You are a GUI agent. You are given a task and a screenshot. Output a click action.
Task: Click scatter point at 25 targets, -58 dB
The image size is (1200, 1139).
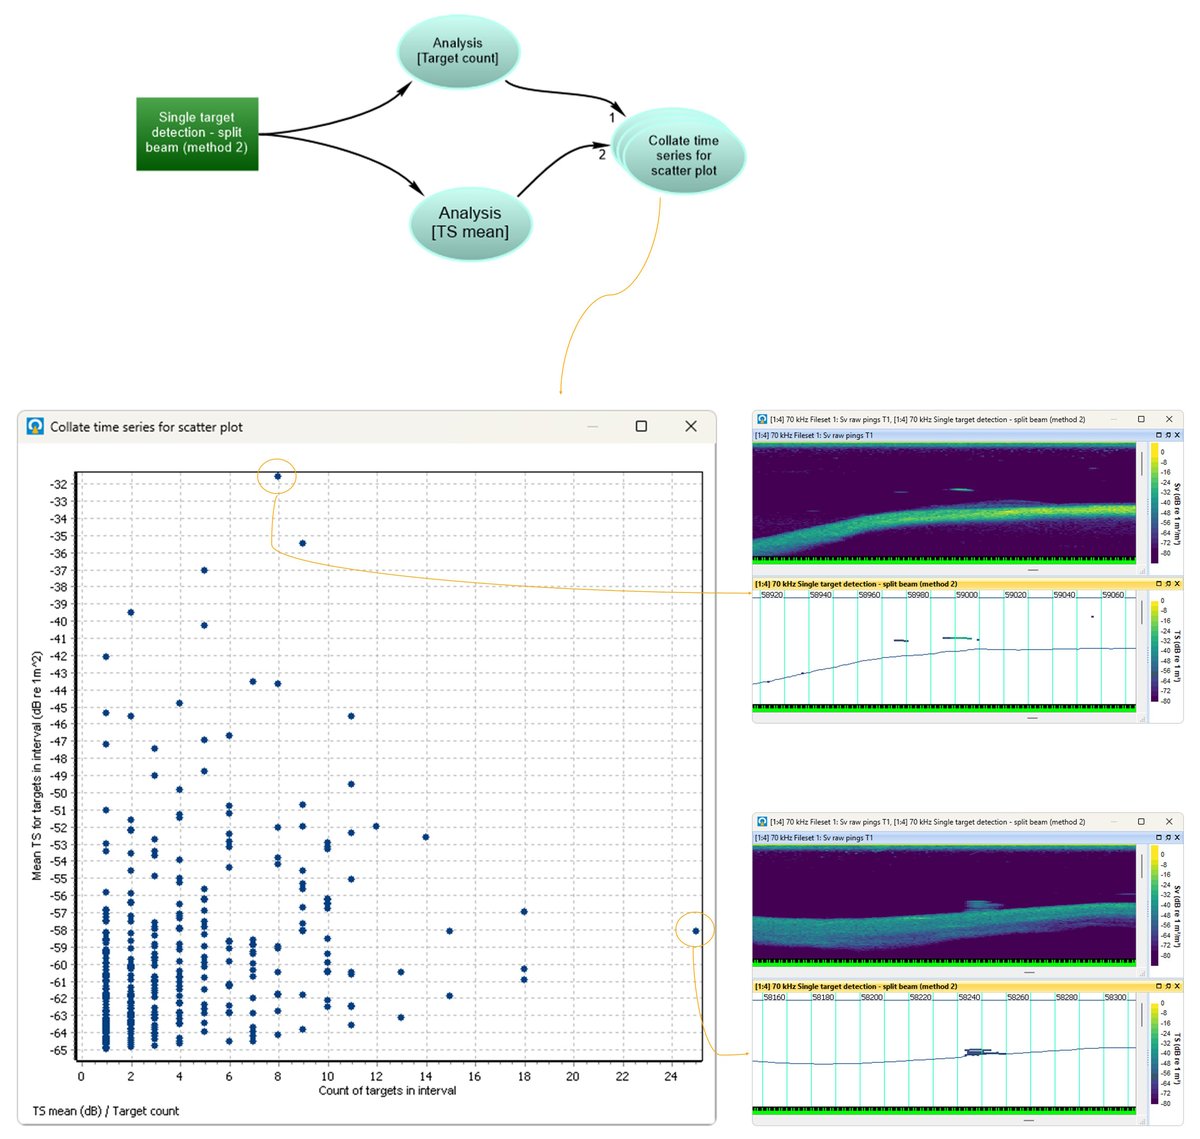[x=696, y=930]
